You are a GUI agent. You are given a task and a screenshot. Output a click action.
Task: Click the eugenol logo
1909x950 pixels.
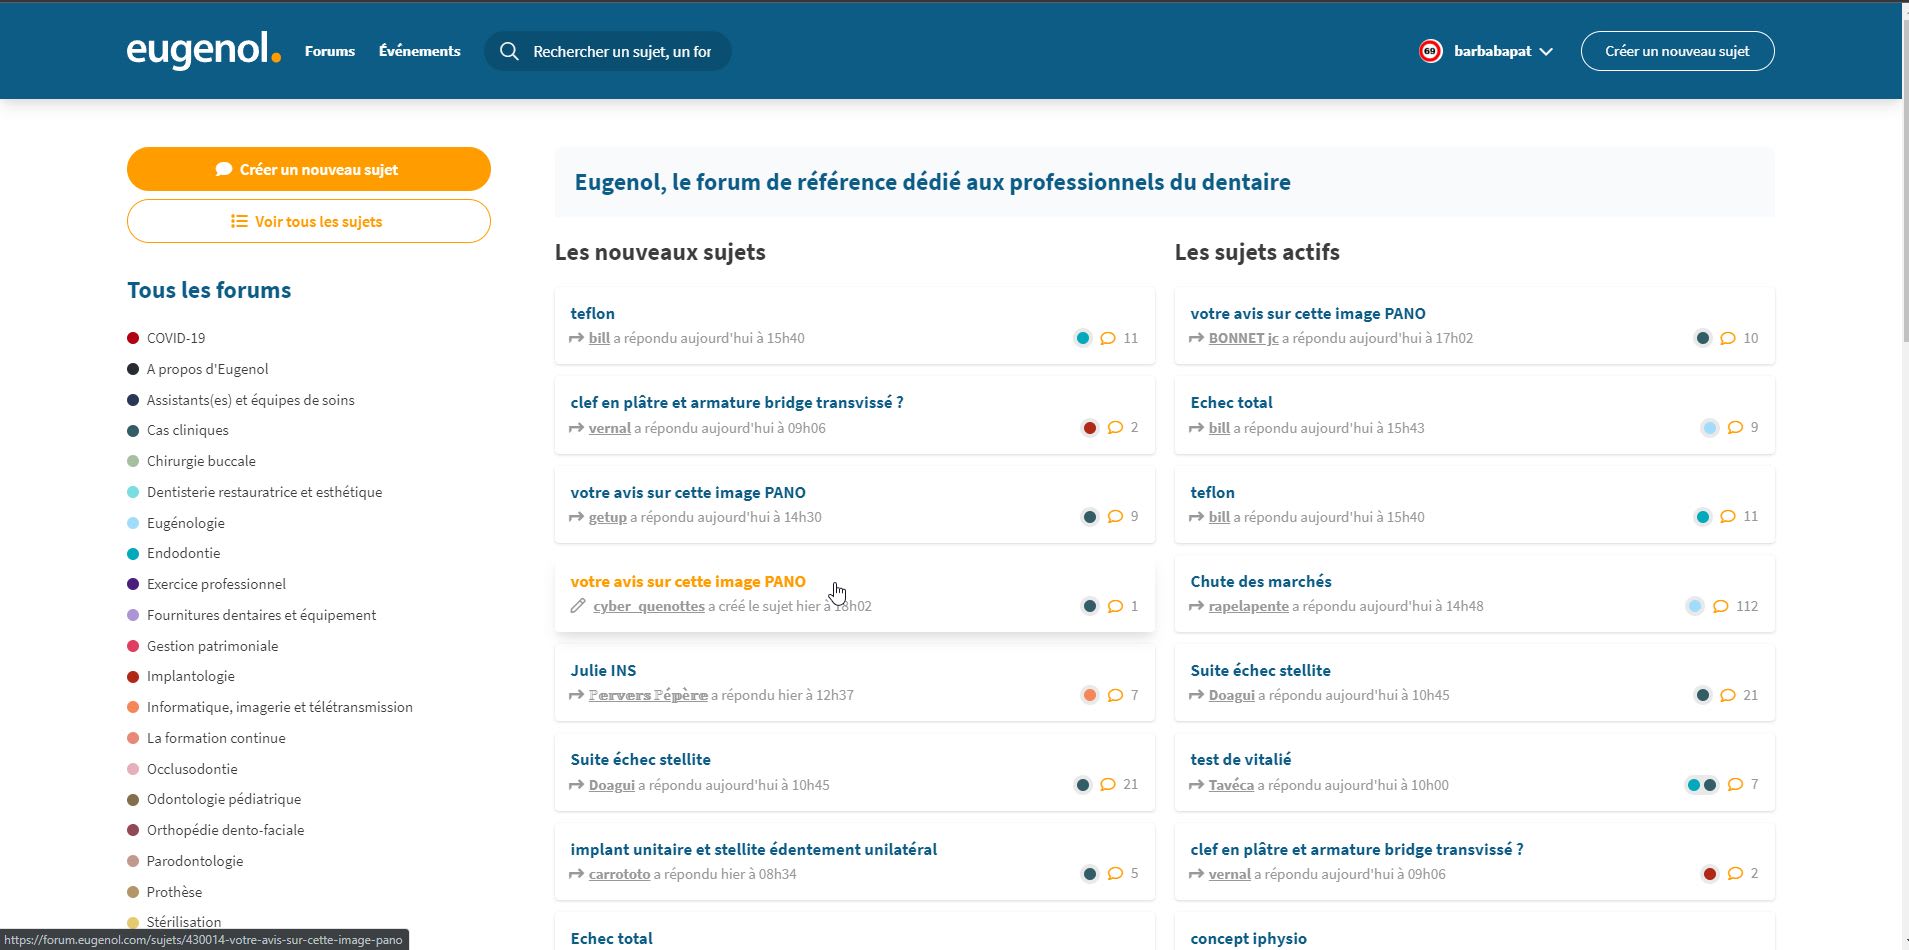pyautogui.click(x=203, y=50)
